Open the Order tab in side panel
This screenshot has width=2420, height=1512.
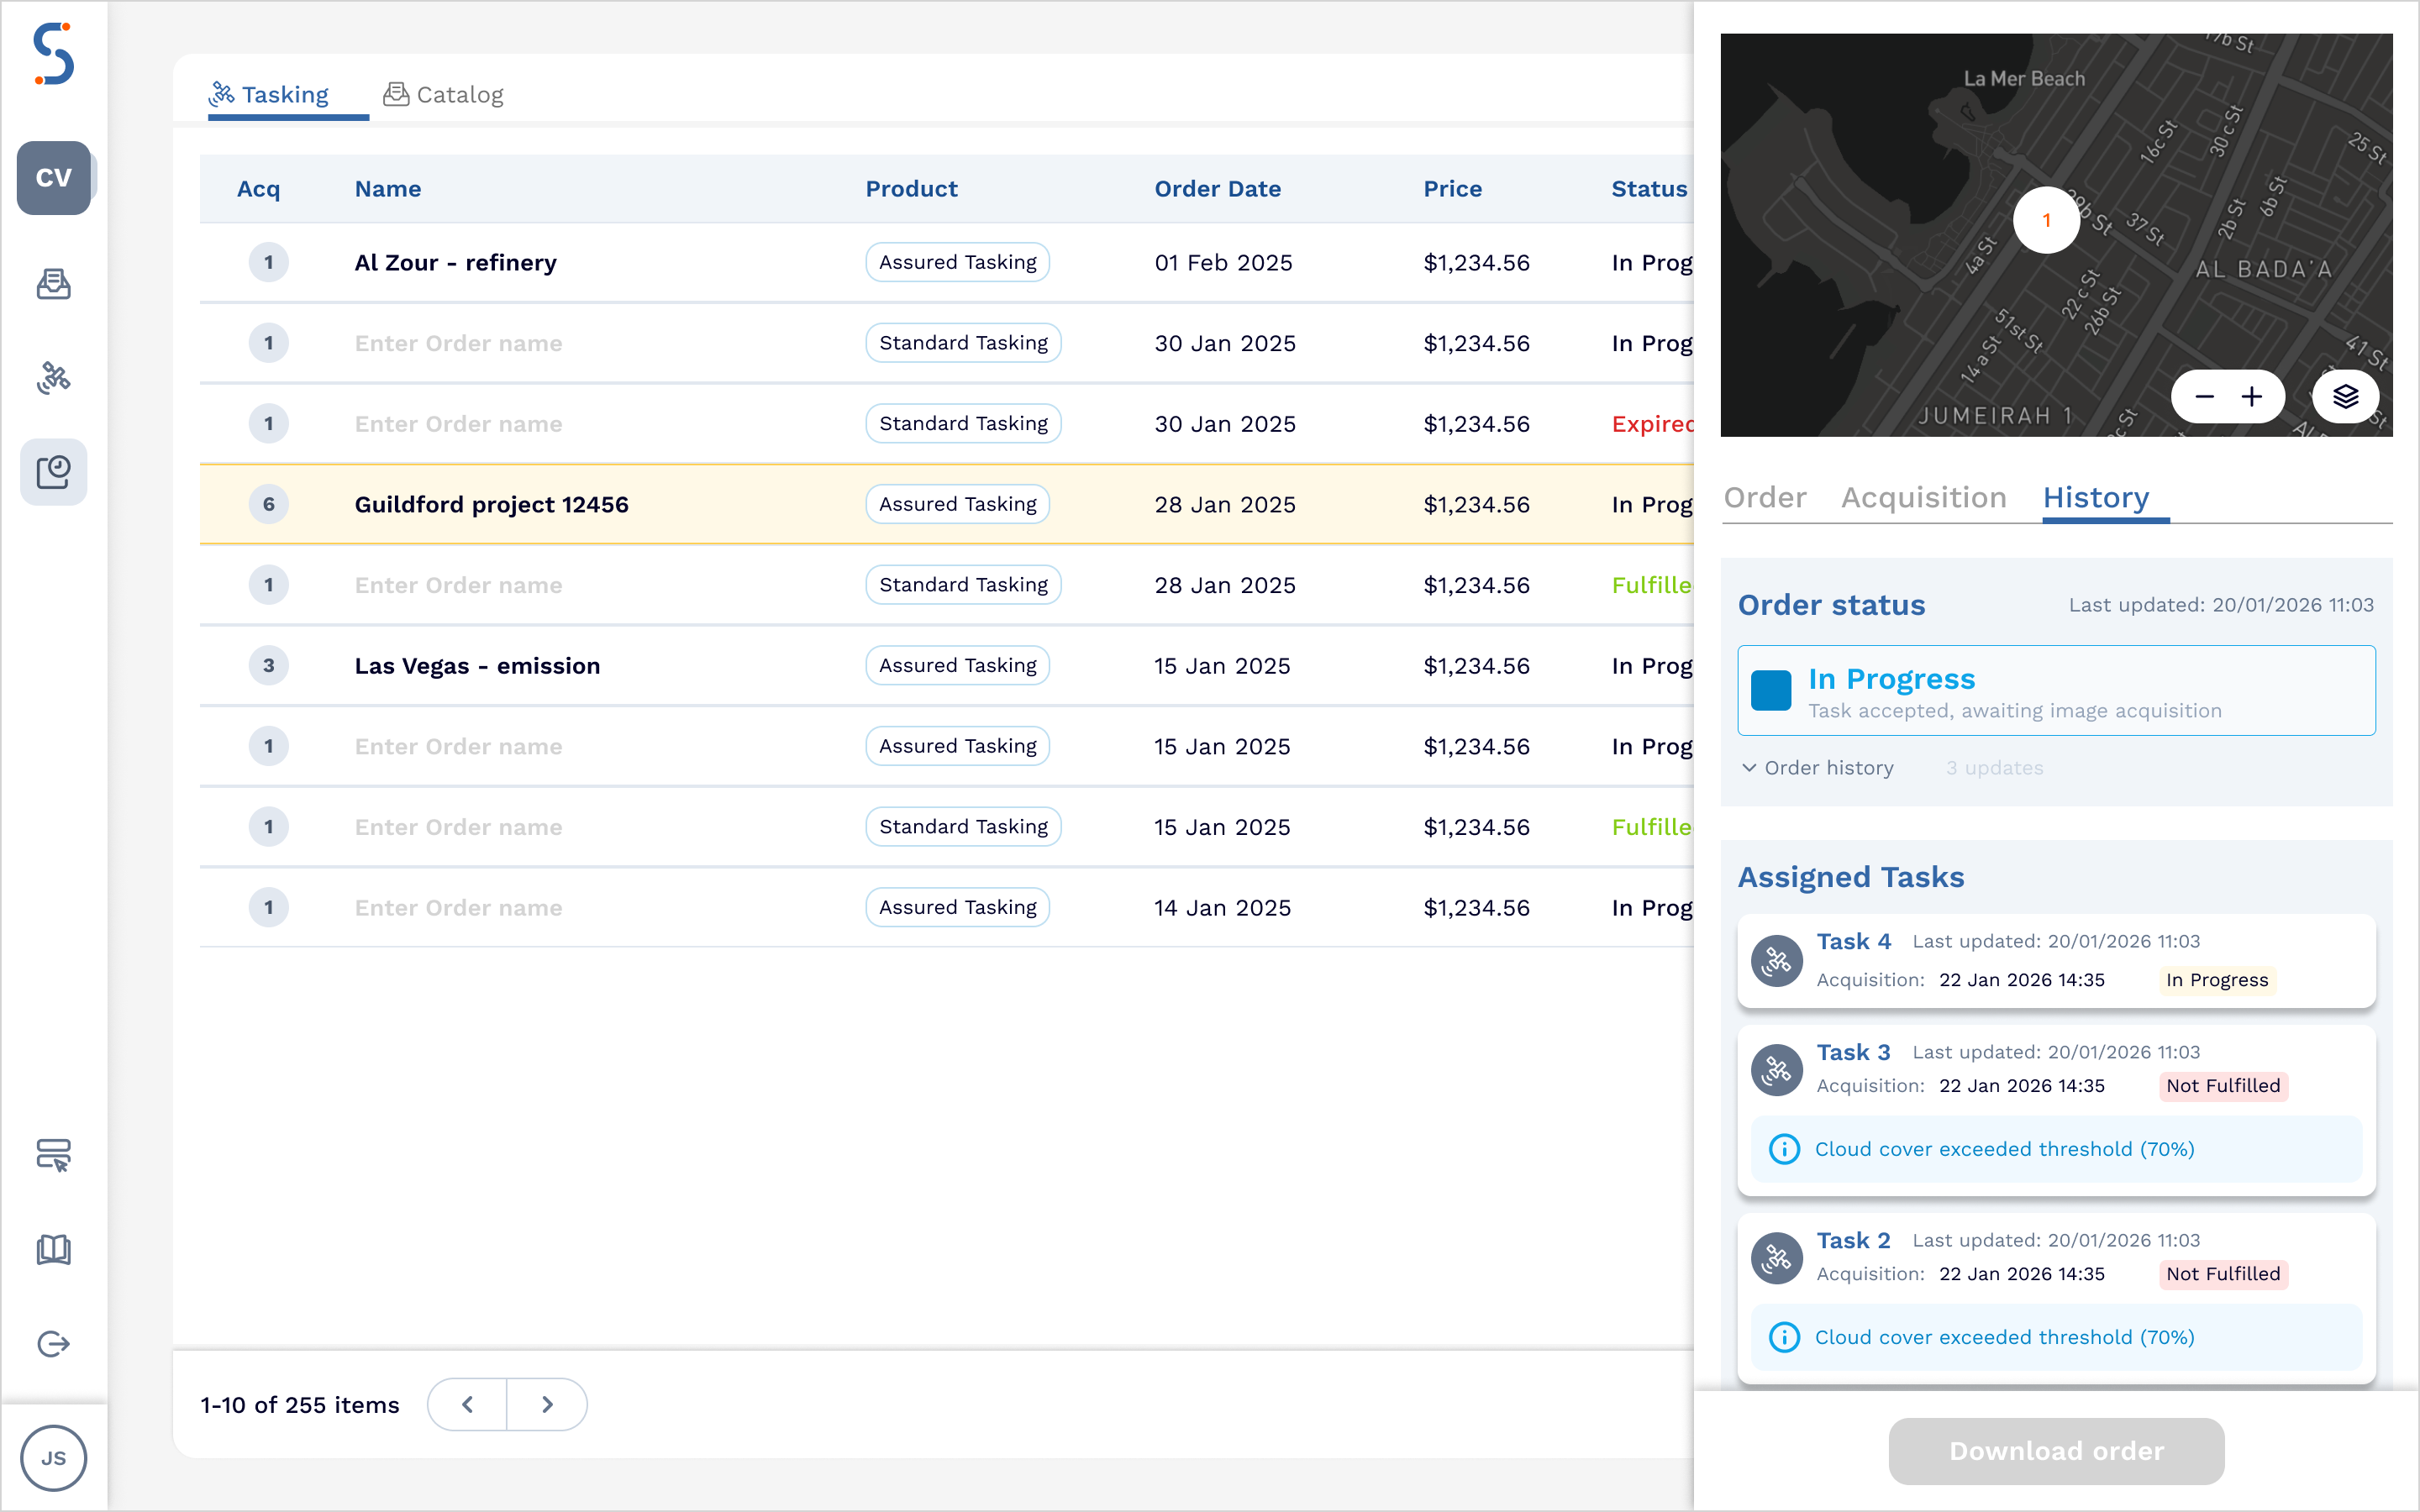(1765, 497)
